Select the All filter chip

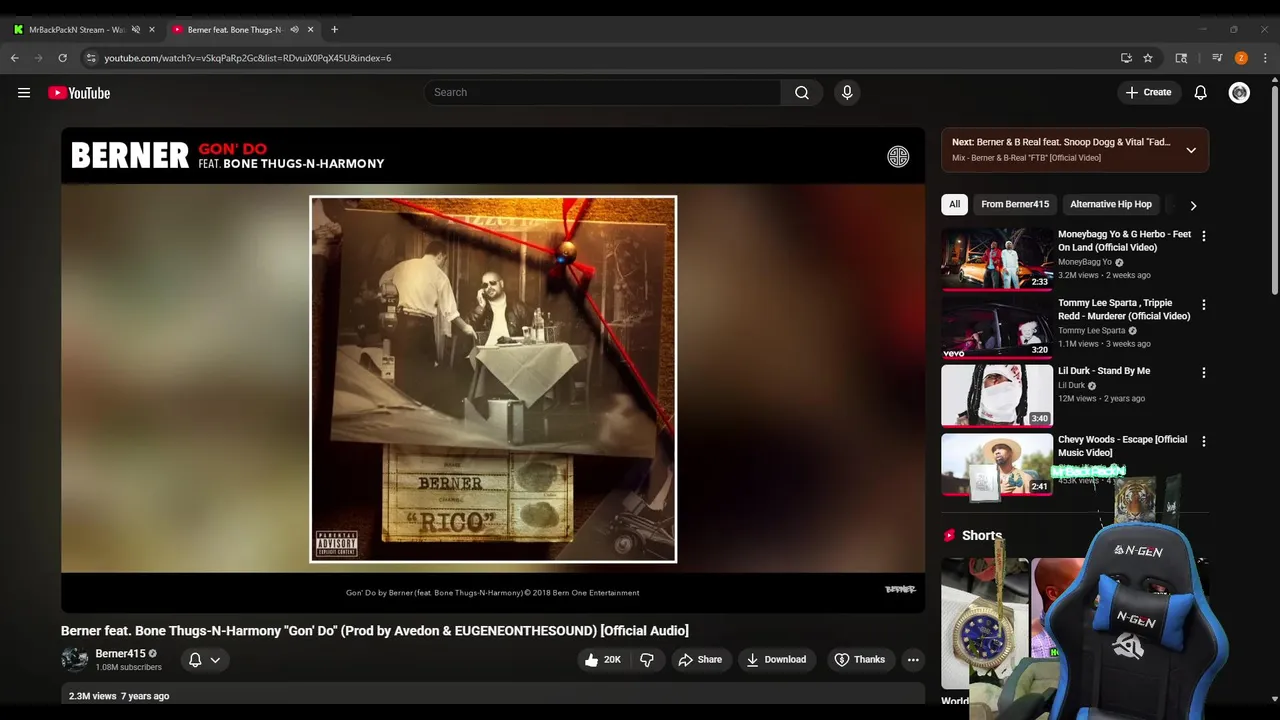point(954,205)
